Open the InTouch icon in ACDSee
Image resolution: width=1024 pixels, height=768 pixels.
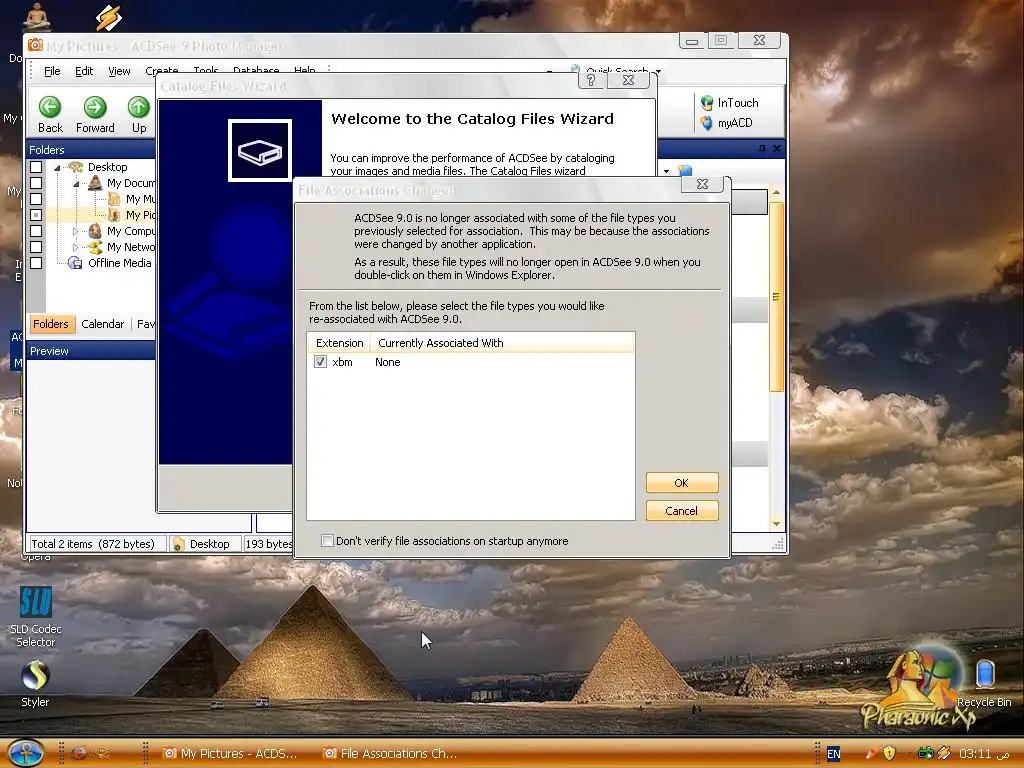pos(707,103)
